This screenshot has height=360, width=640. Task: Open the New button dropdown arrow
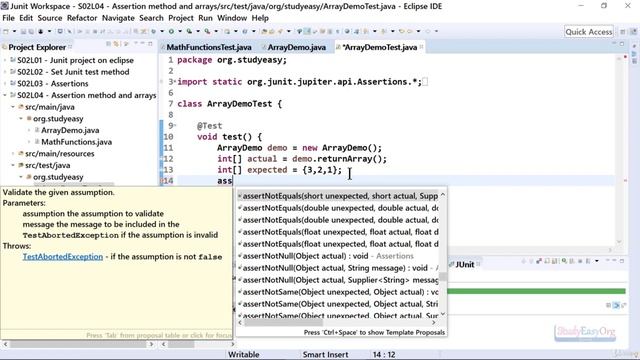click(x=14, y=31)
